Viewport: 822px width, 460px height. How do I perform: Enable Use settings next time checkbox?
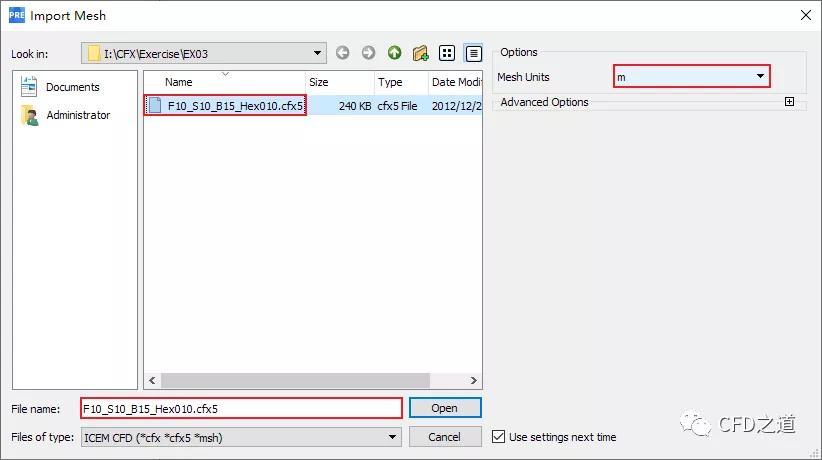[499, 437]
